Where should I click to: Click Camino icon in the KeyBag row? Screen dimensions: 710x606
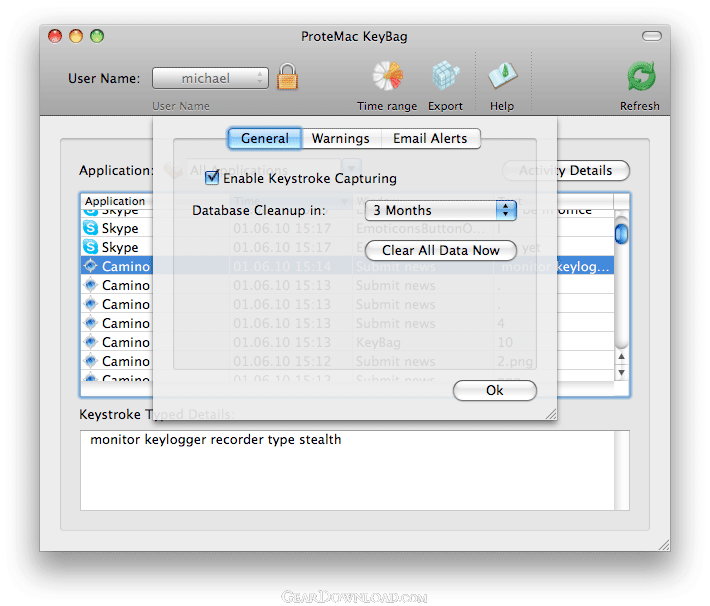(91, 342)
